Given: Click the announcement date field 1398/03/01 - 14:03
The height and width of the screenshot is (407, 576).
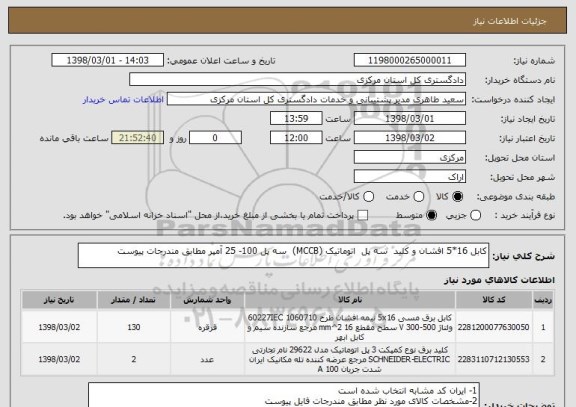Looking at the screenshot, I should 108,60.
